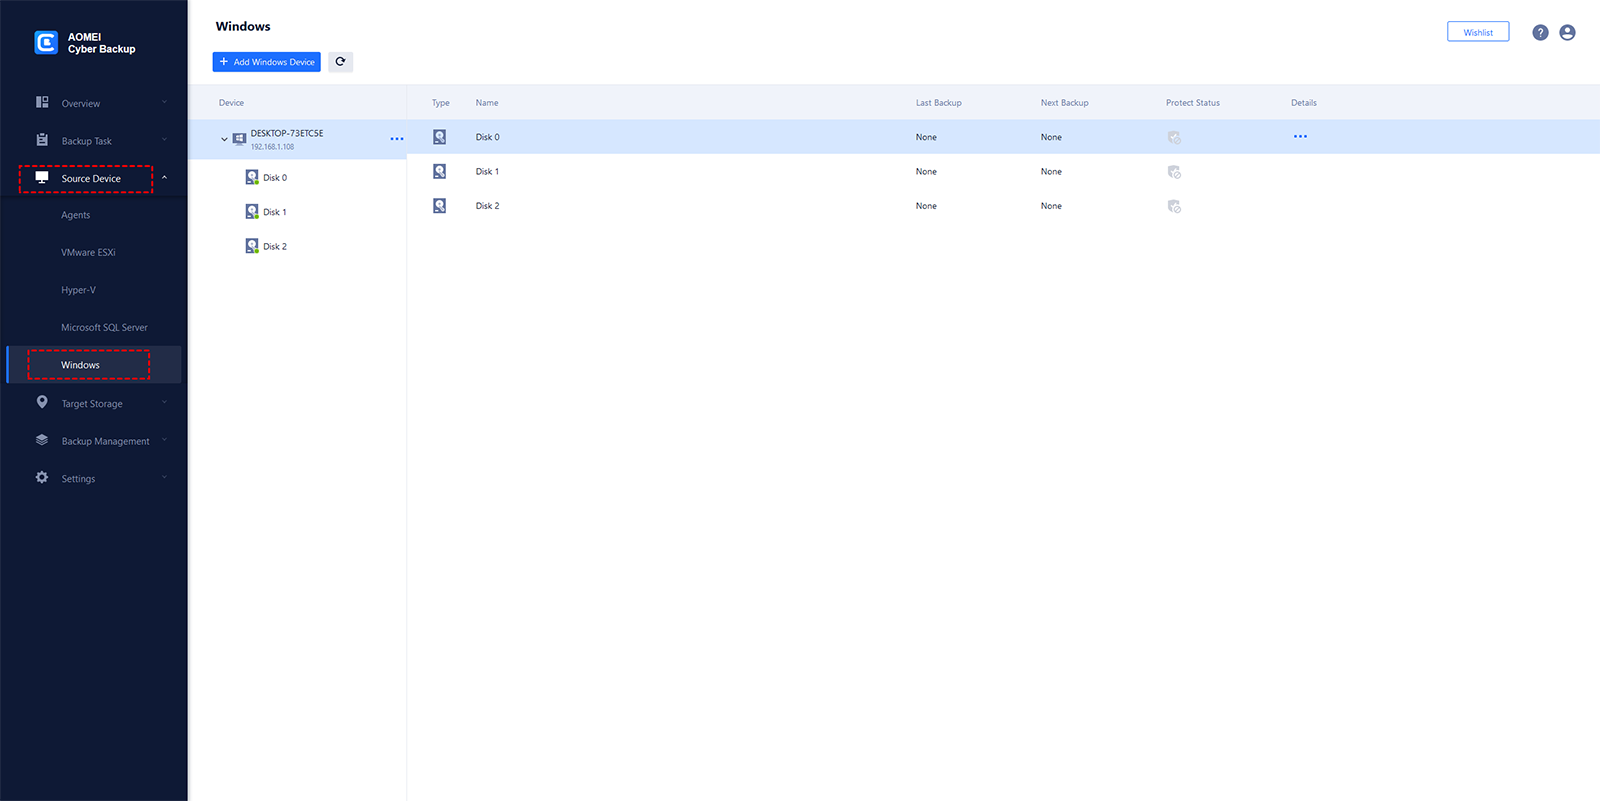1600x801 pixels.
Task: Click the Disk 2 icon in device tree
Action: pos(252,246)
